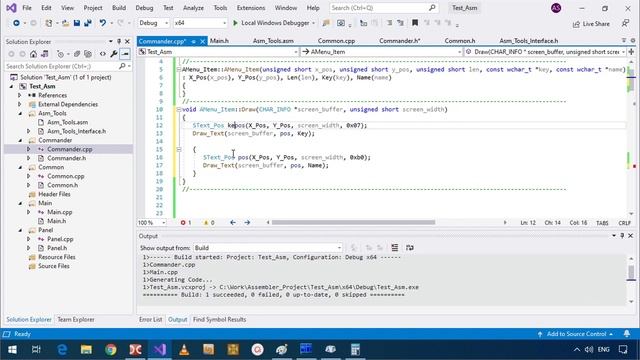This screenshot has height=360, width=640.
Task: Open the Test_Asm project scope dropdown
Action: (x=218, y=52)
